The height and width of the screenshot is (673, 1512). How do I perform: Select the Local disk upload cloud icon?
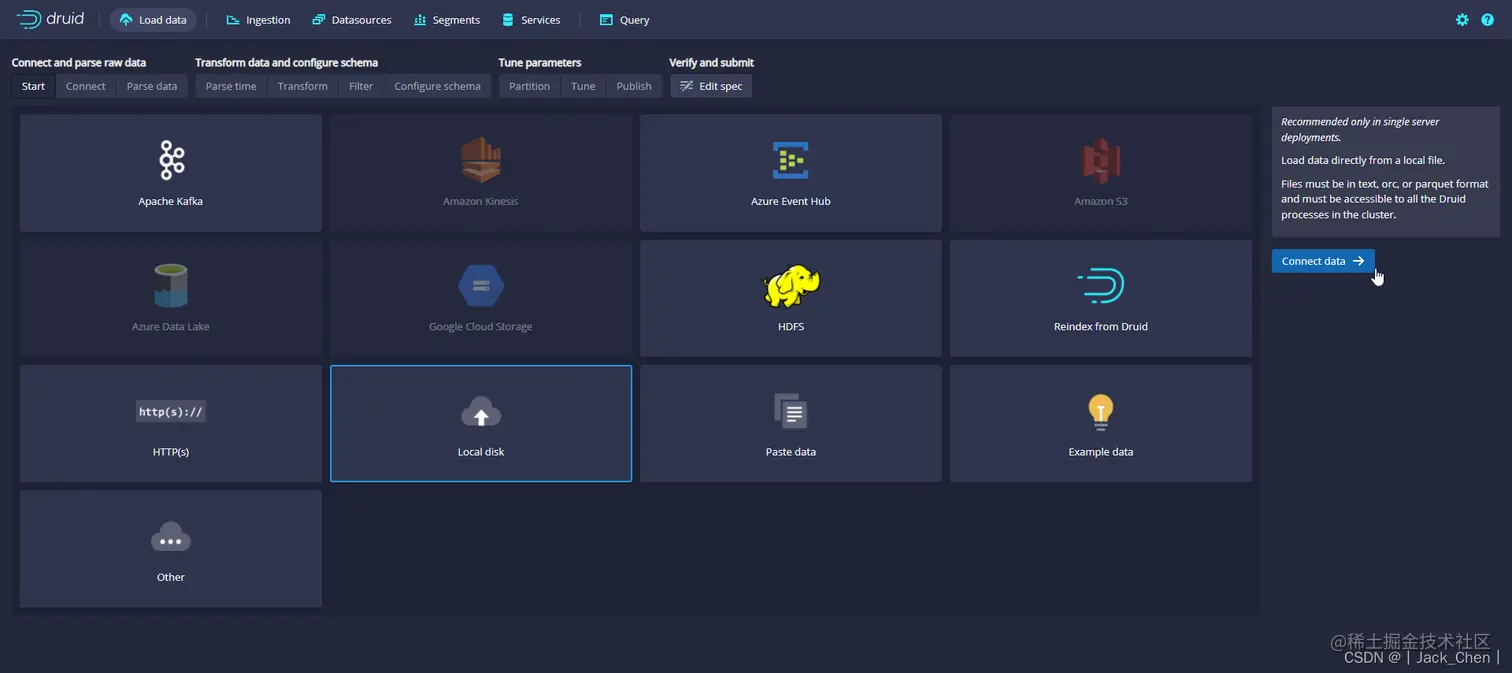pyautogui.click(x=481, y=412)
